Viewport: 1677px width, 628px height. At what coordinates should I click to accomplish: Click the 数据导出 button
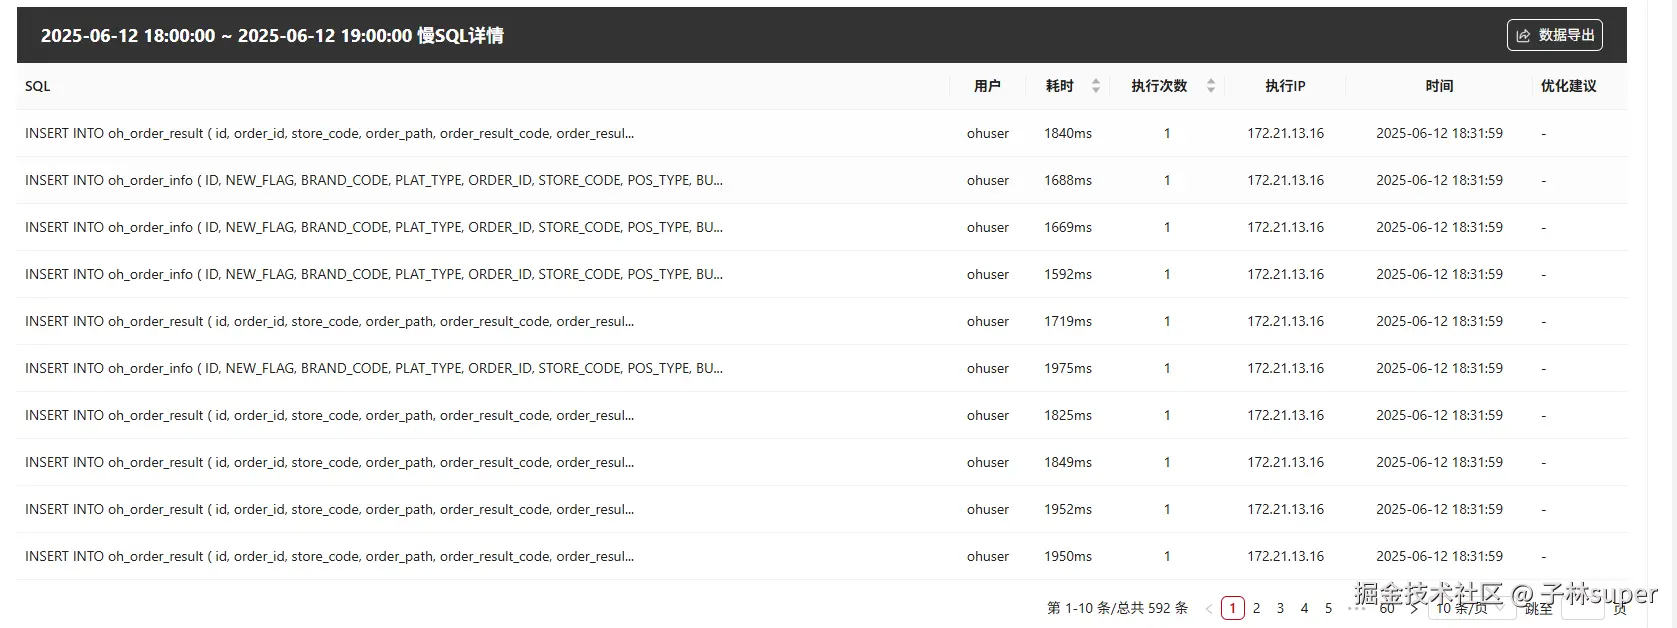(1555, 35)
